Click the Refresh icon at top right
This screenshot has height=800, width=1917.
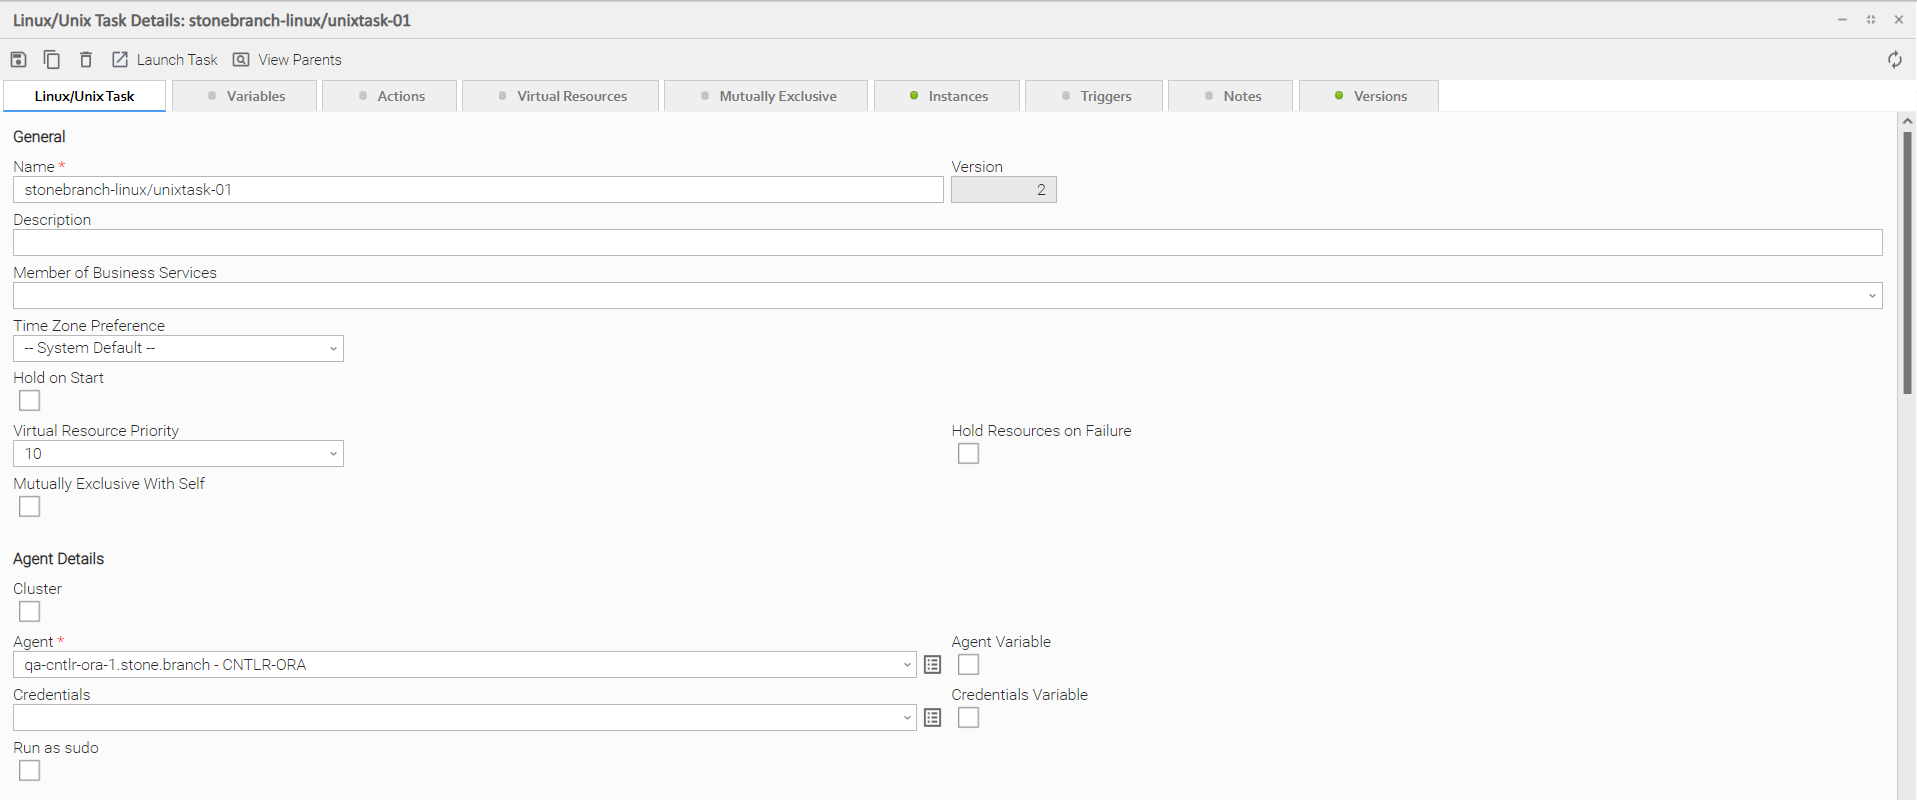[1894, 60]
